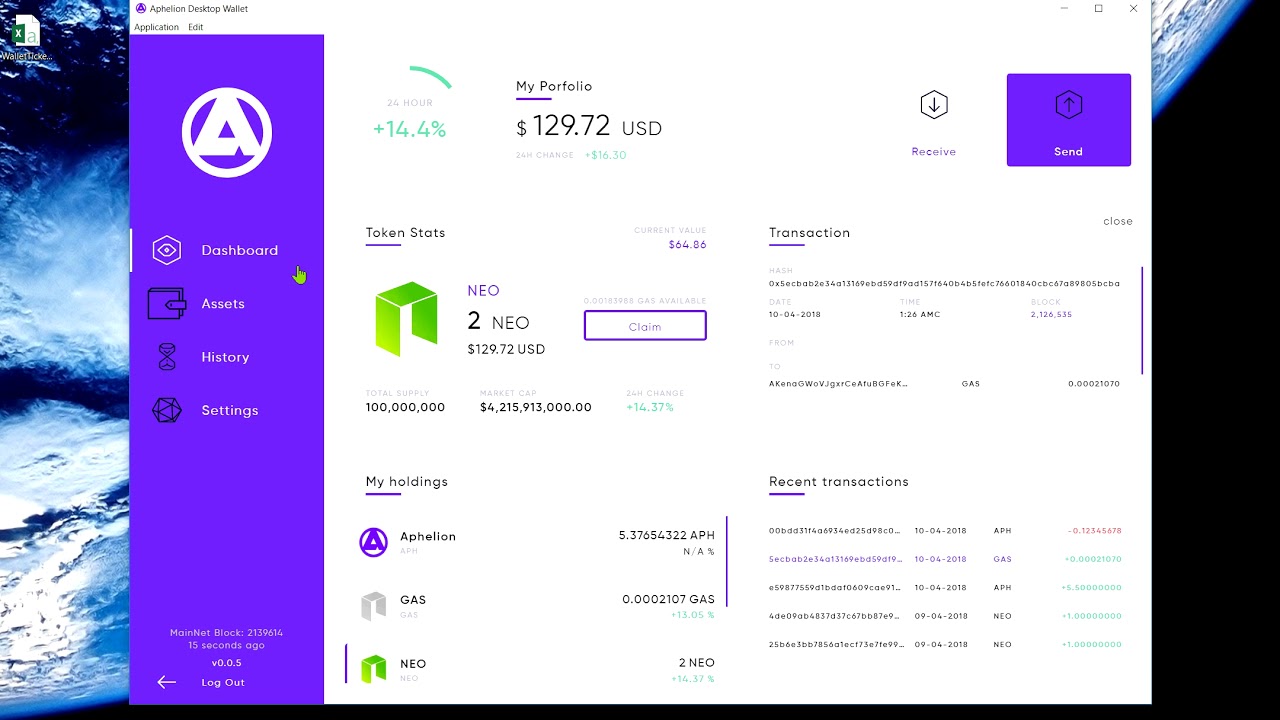Click the Send upload hexagon icon
This screenshot has height=720, width=1280.
[1069, 105]
